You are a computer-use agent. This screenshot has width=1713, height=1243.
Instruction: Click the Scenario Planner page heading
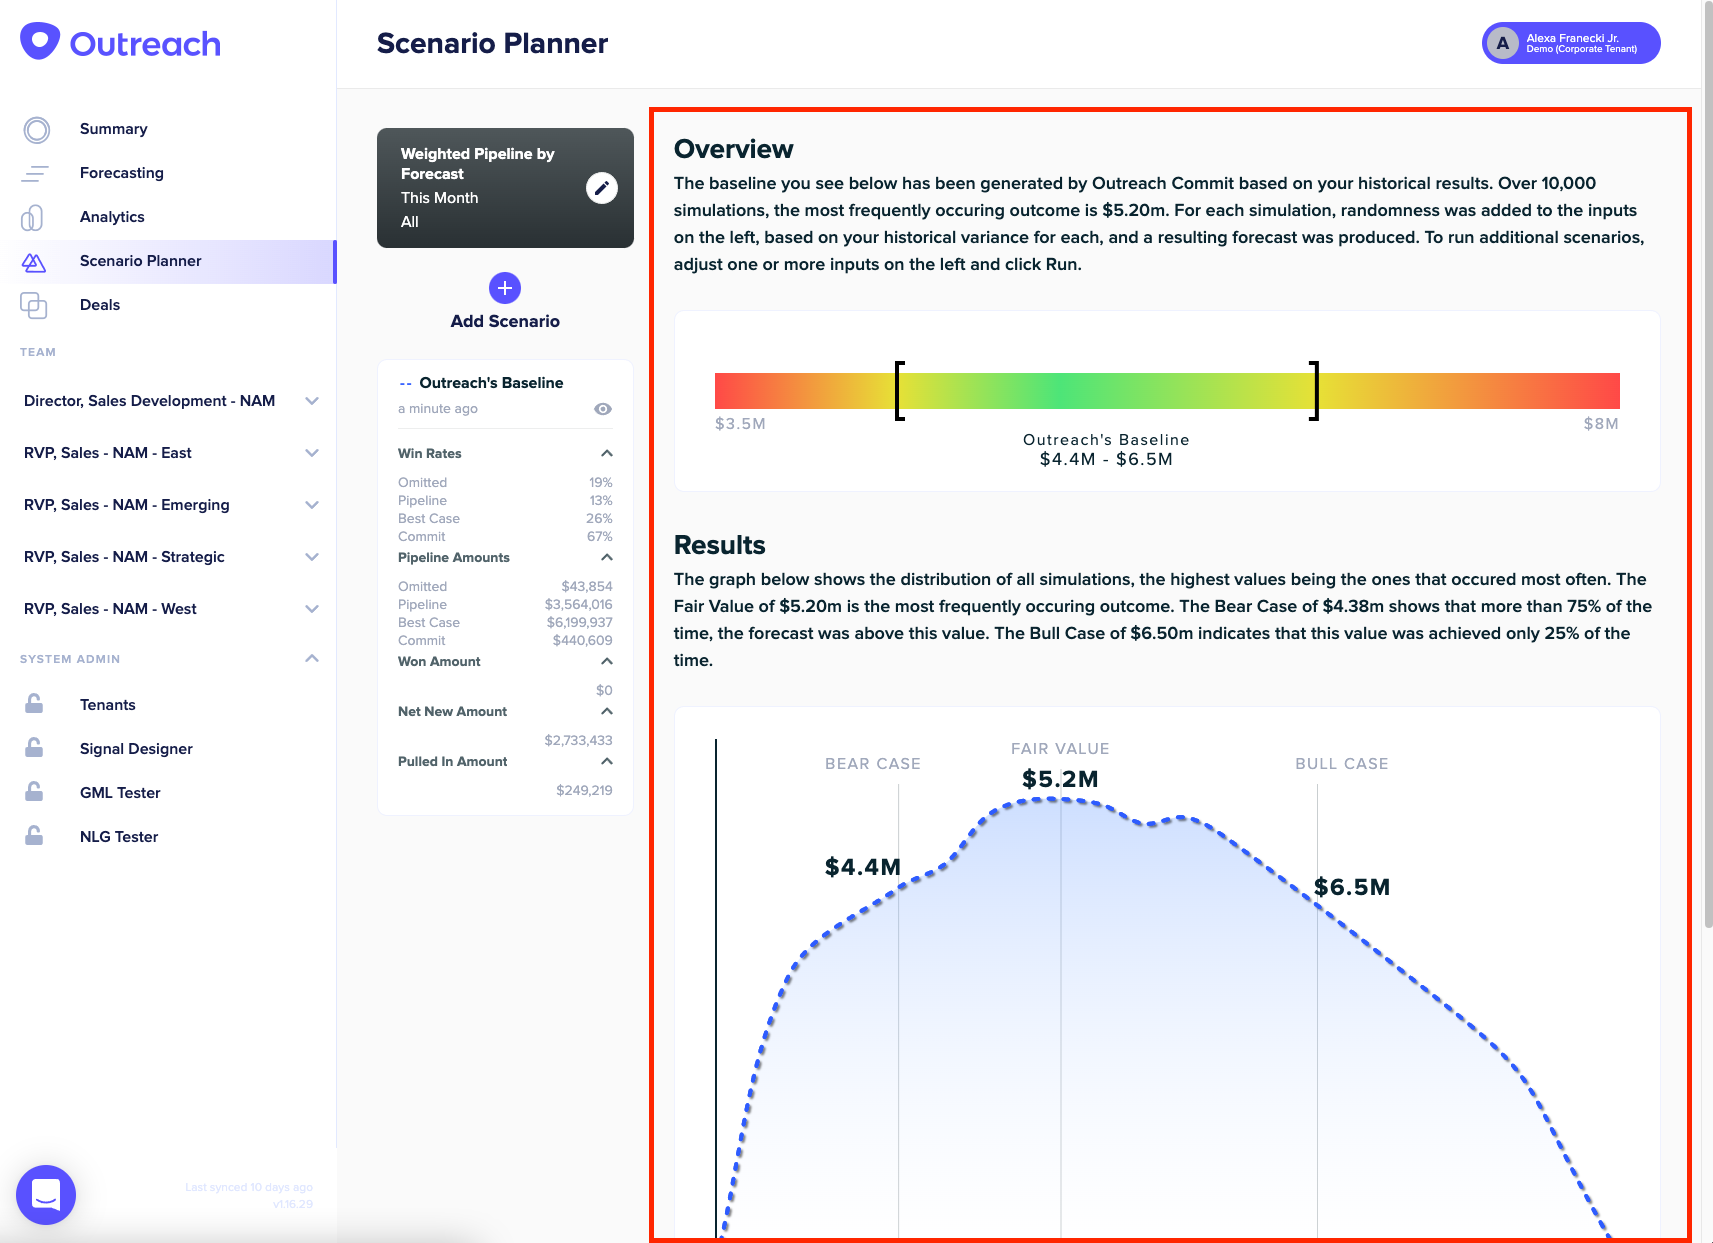(x=492, y=44)
